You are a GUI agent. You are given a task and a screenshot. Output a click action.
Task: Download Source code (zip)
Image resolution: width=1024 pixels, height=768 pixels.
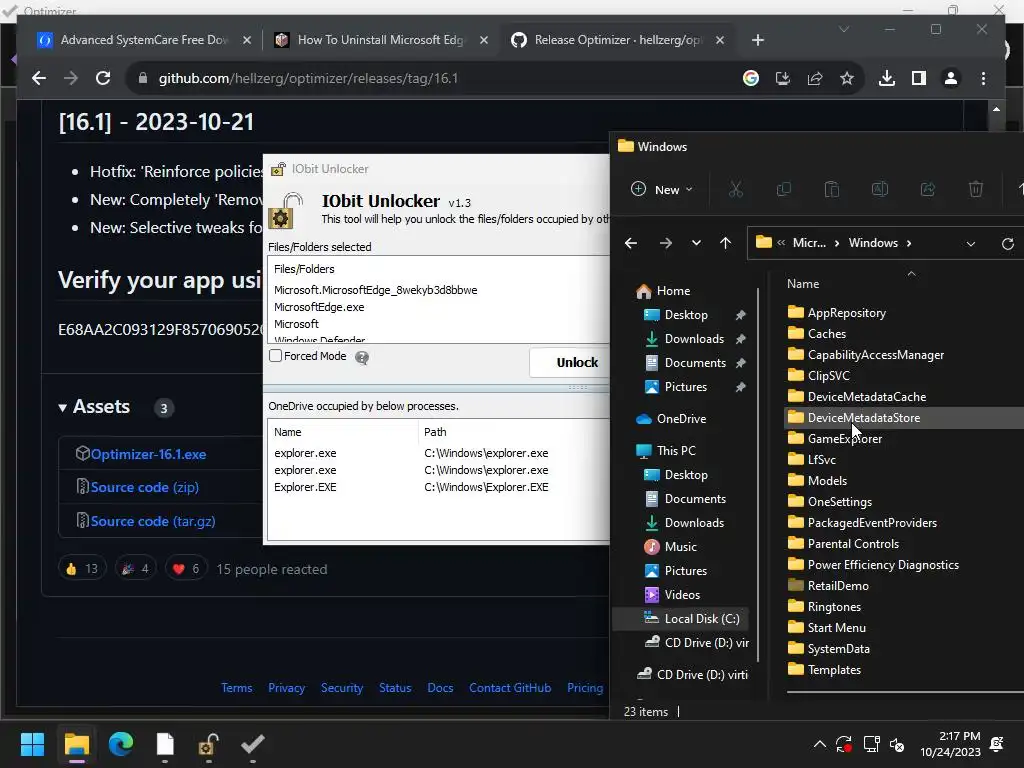[144, 487]
